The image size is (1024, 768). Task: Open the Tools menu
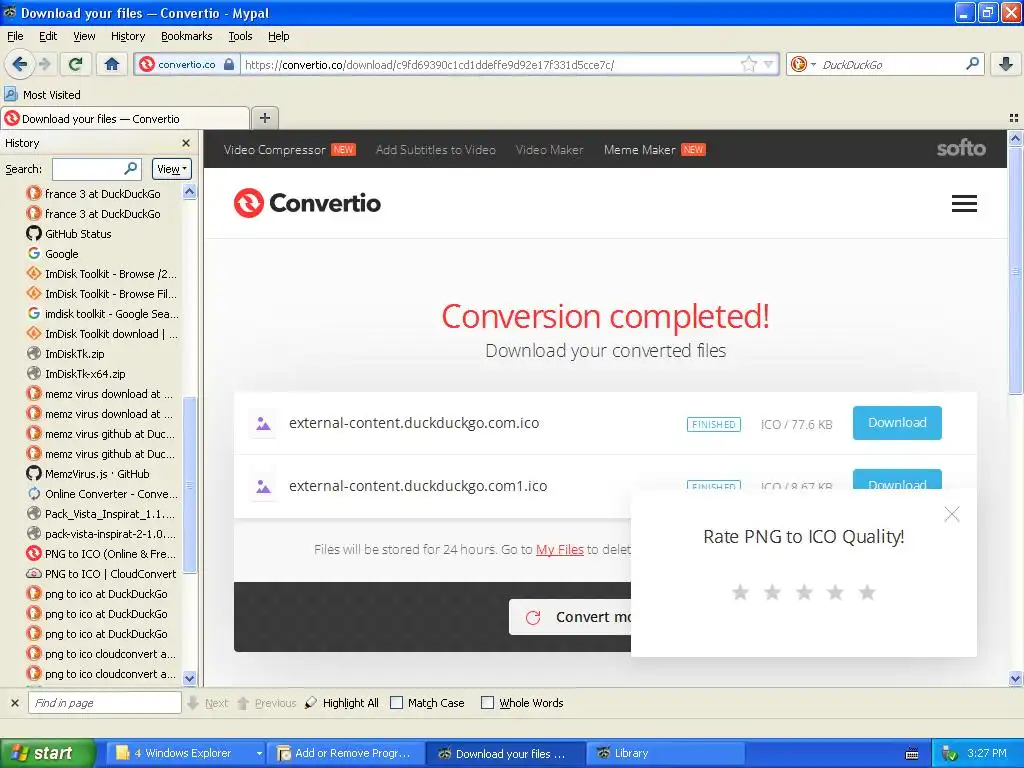(240, 36)
